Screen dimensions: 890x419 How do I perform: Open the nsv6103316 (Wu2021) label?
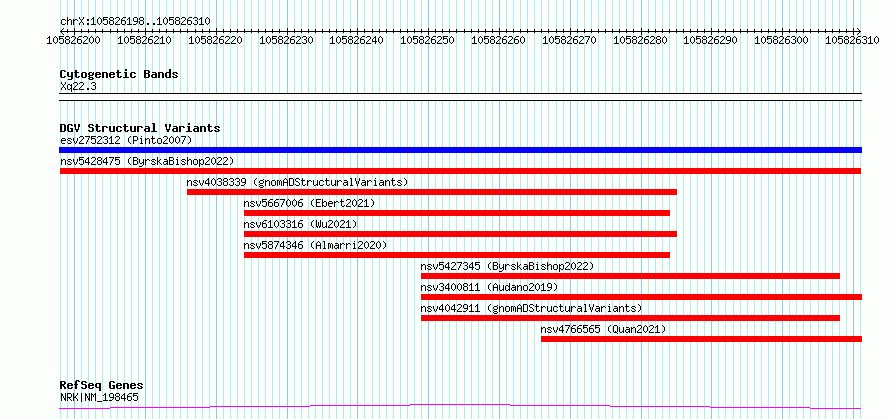pyautogui.click(x=301, y=224)
